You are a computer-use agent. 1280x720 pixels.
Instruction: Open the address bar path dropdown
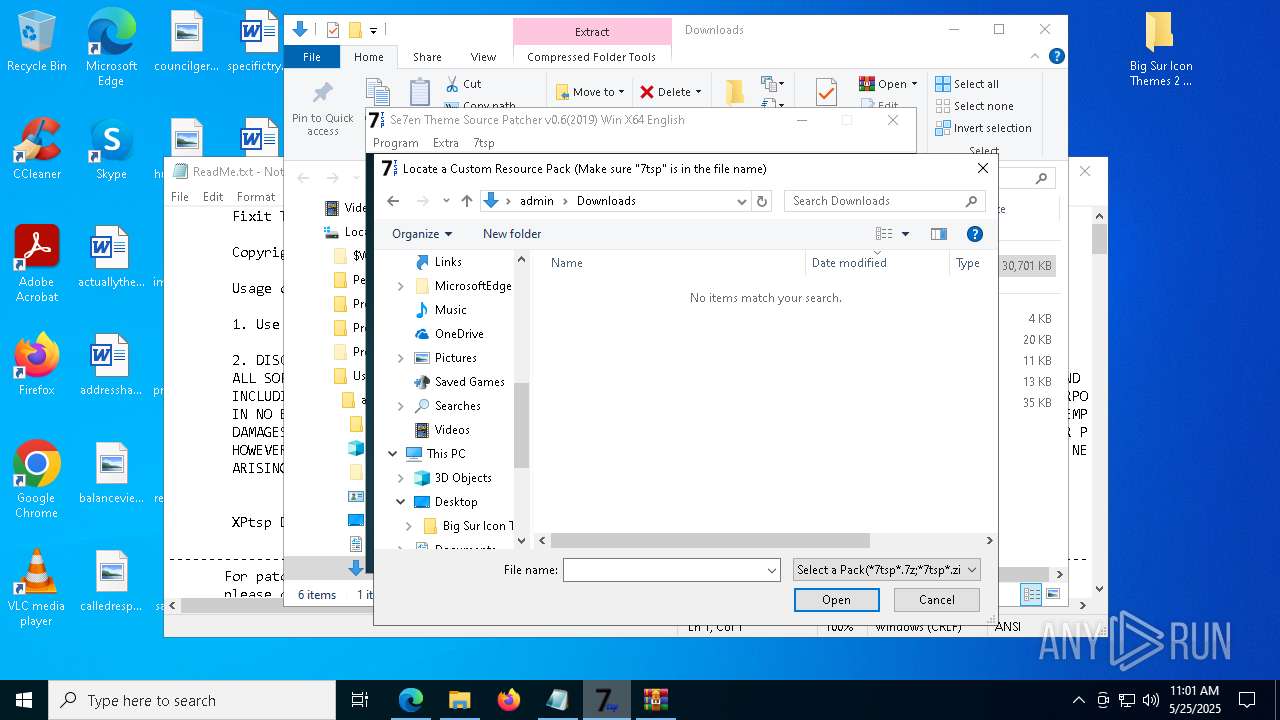(741, 201)
